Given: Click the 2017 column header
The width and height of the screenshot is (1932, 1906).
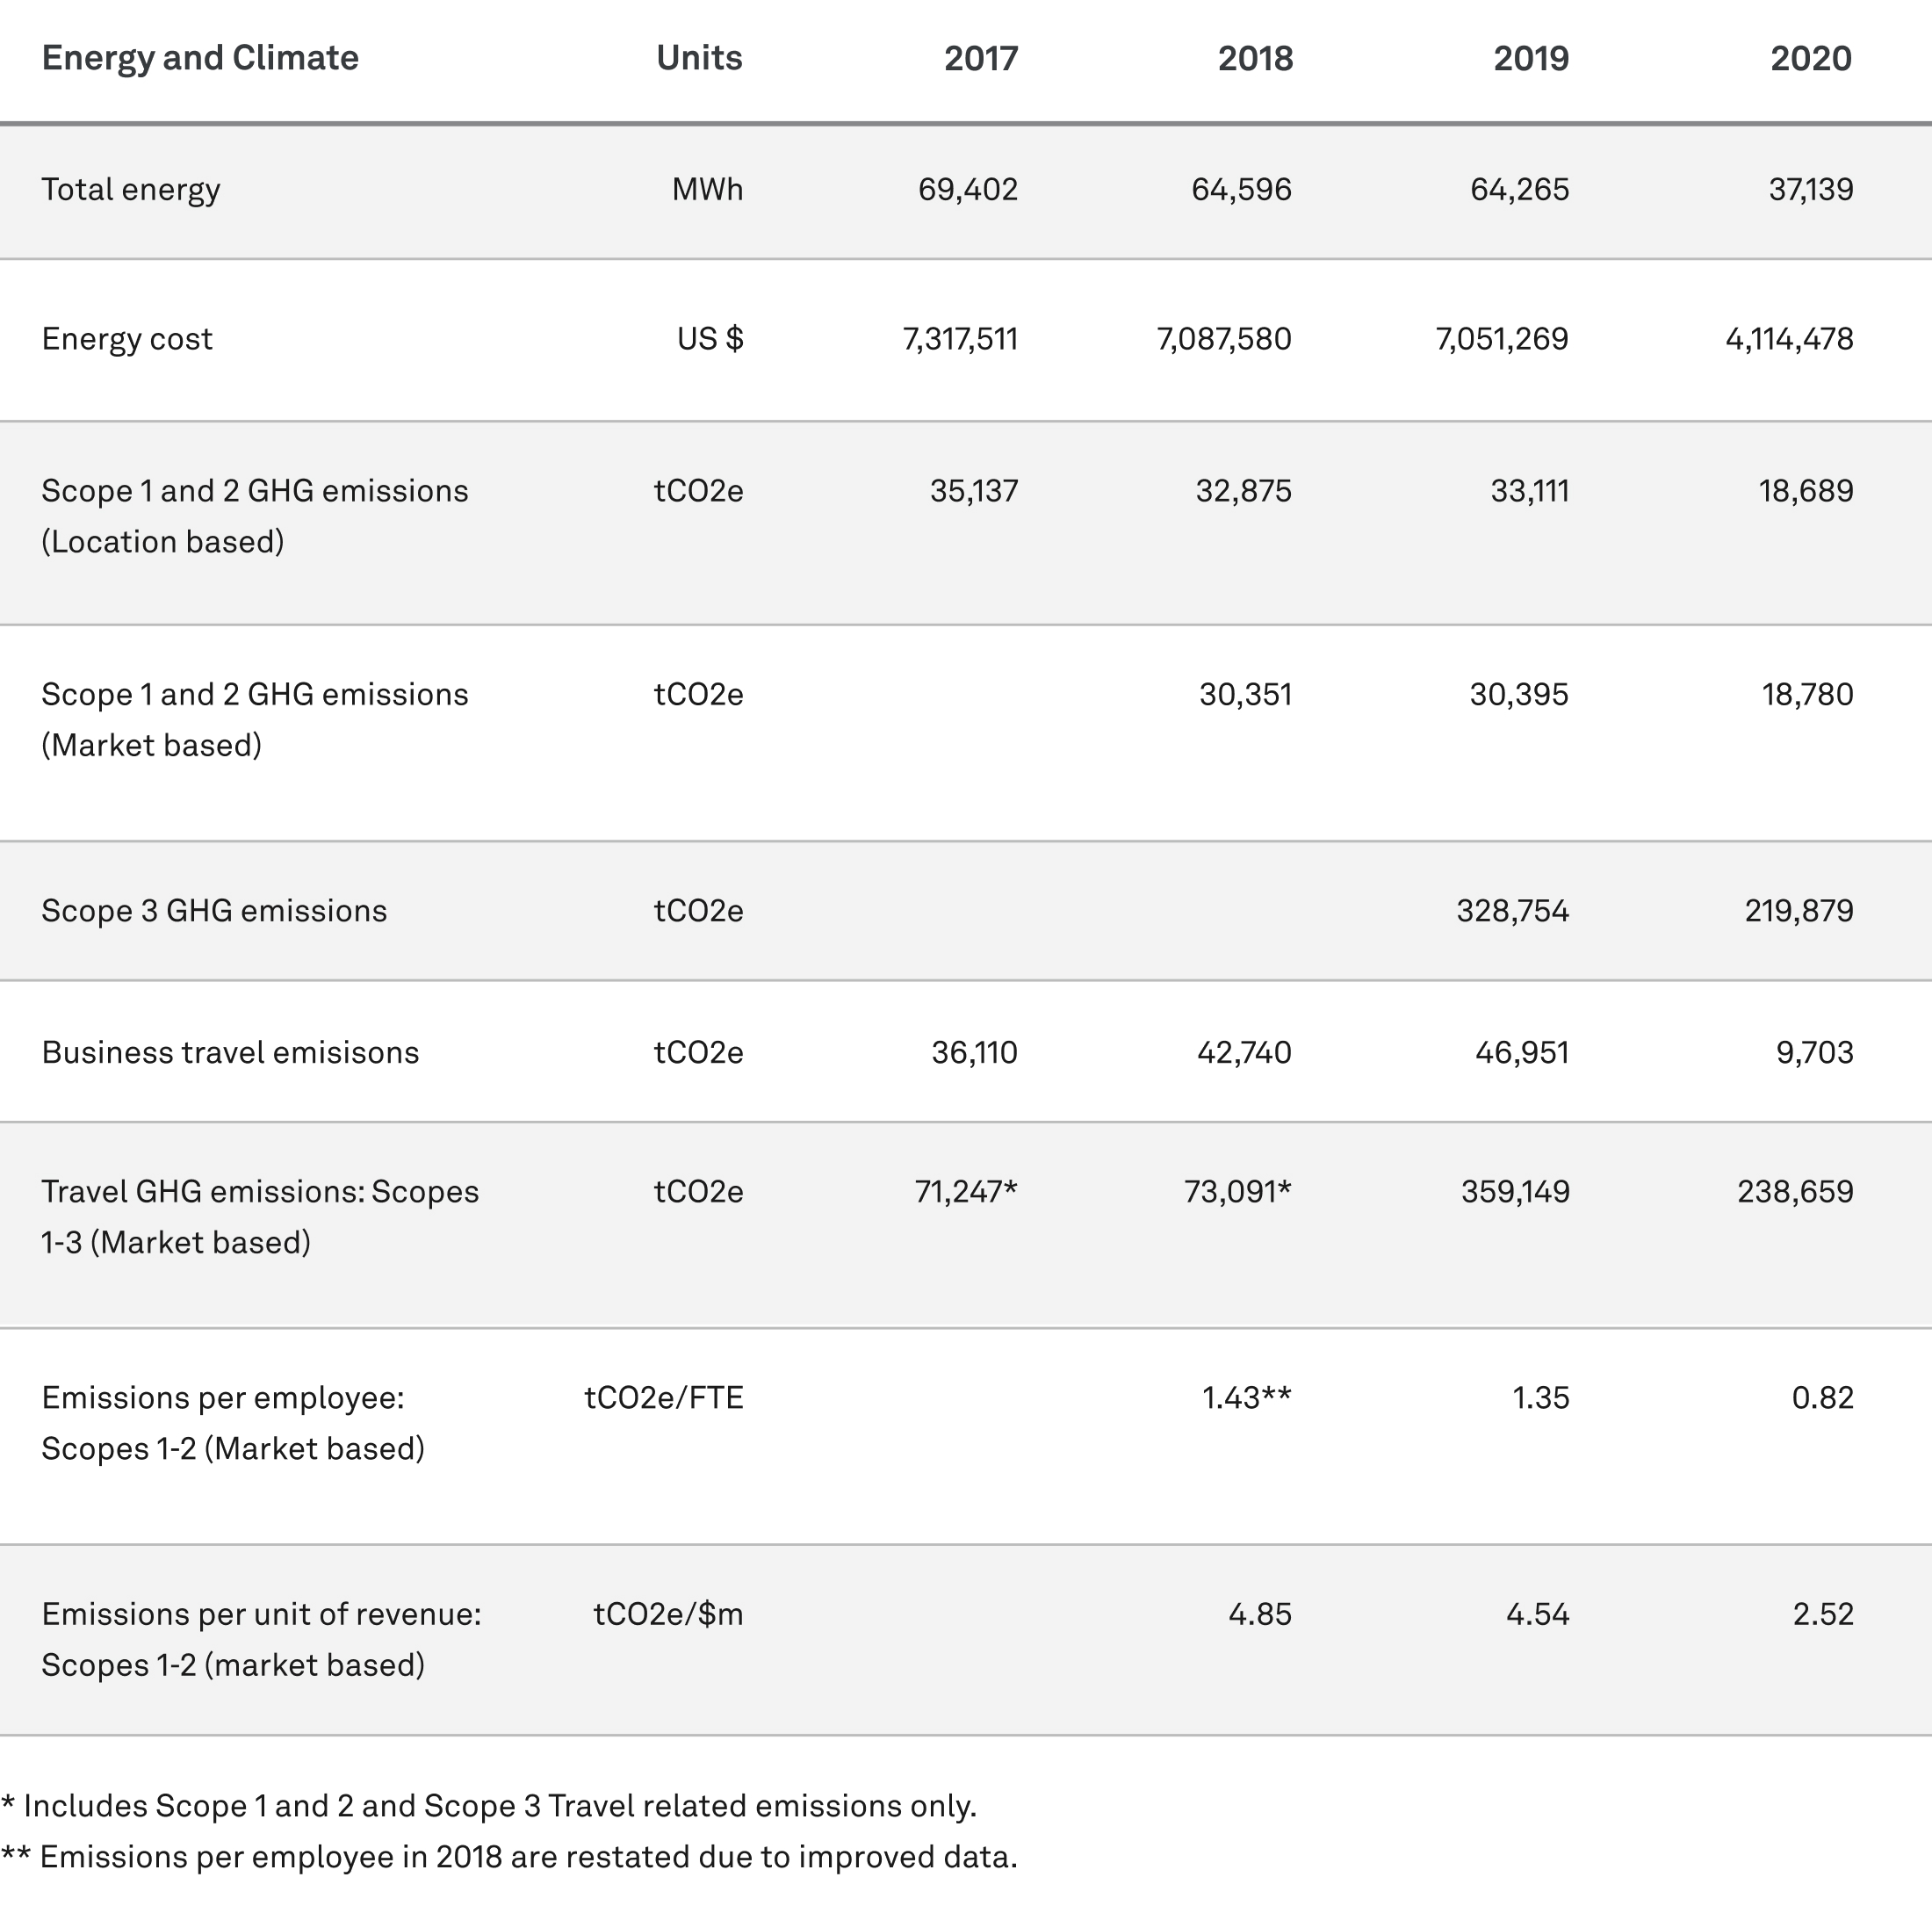Looking at the screenshot, I should tap(981, 58).
